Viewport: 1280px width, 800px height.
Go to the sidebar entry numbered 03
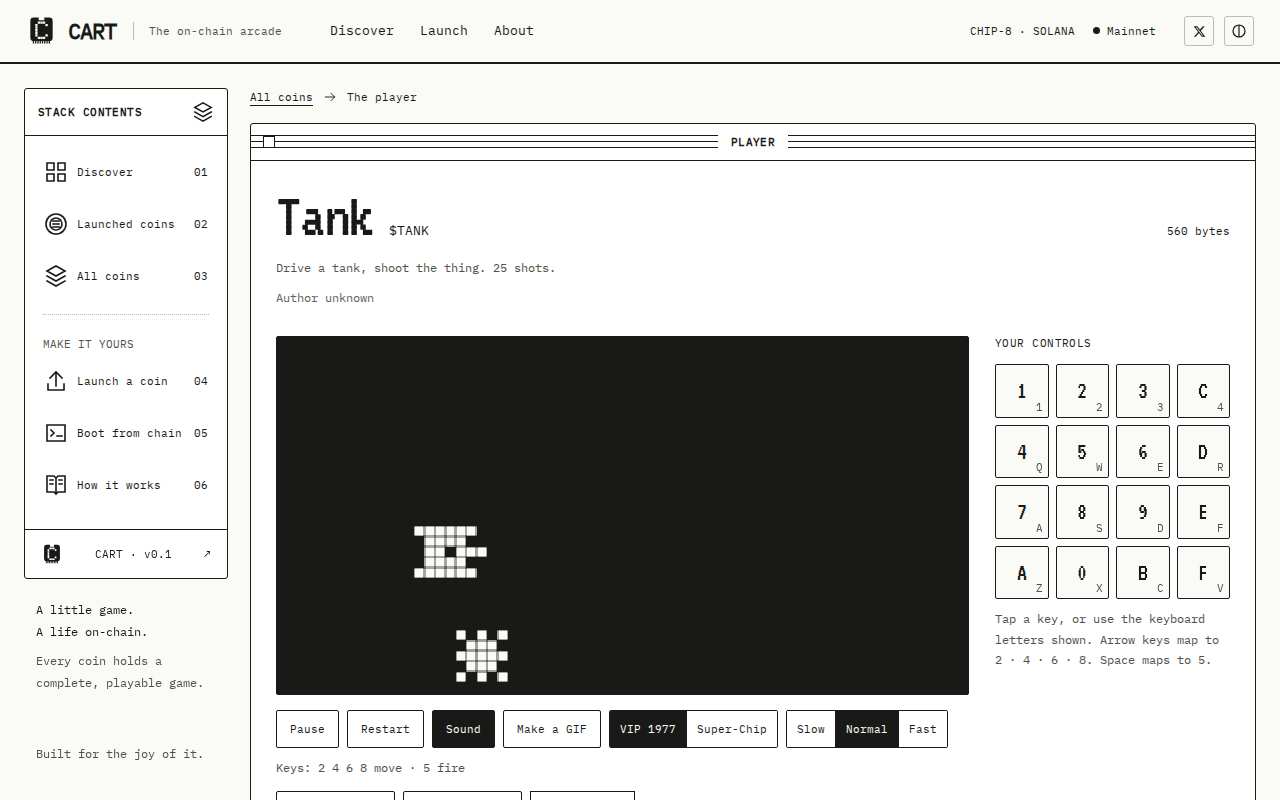(x=126, y=276)
